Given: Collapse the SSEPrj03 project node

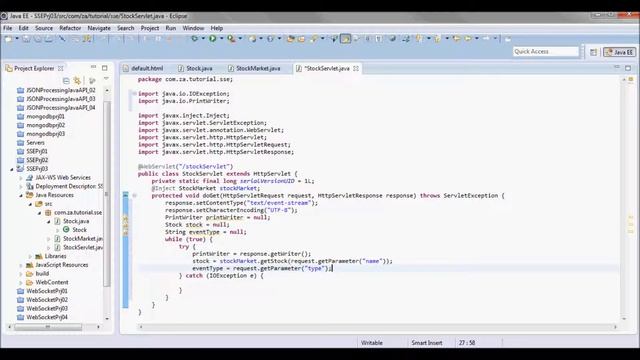Looking at the screenshot, I should tap(12, 169).
